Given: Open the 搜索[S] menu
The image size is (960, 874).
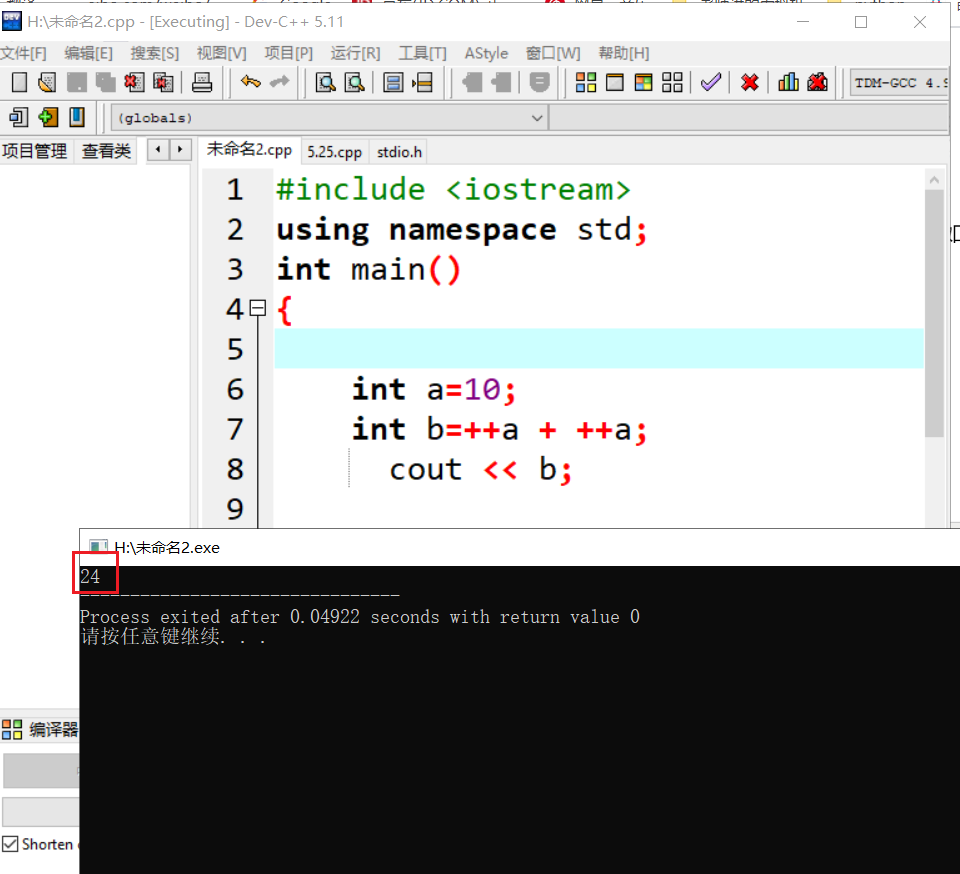Looking at the screenshot, I should [155, 53].
